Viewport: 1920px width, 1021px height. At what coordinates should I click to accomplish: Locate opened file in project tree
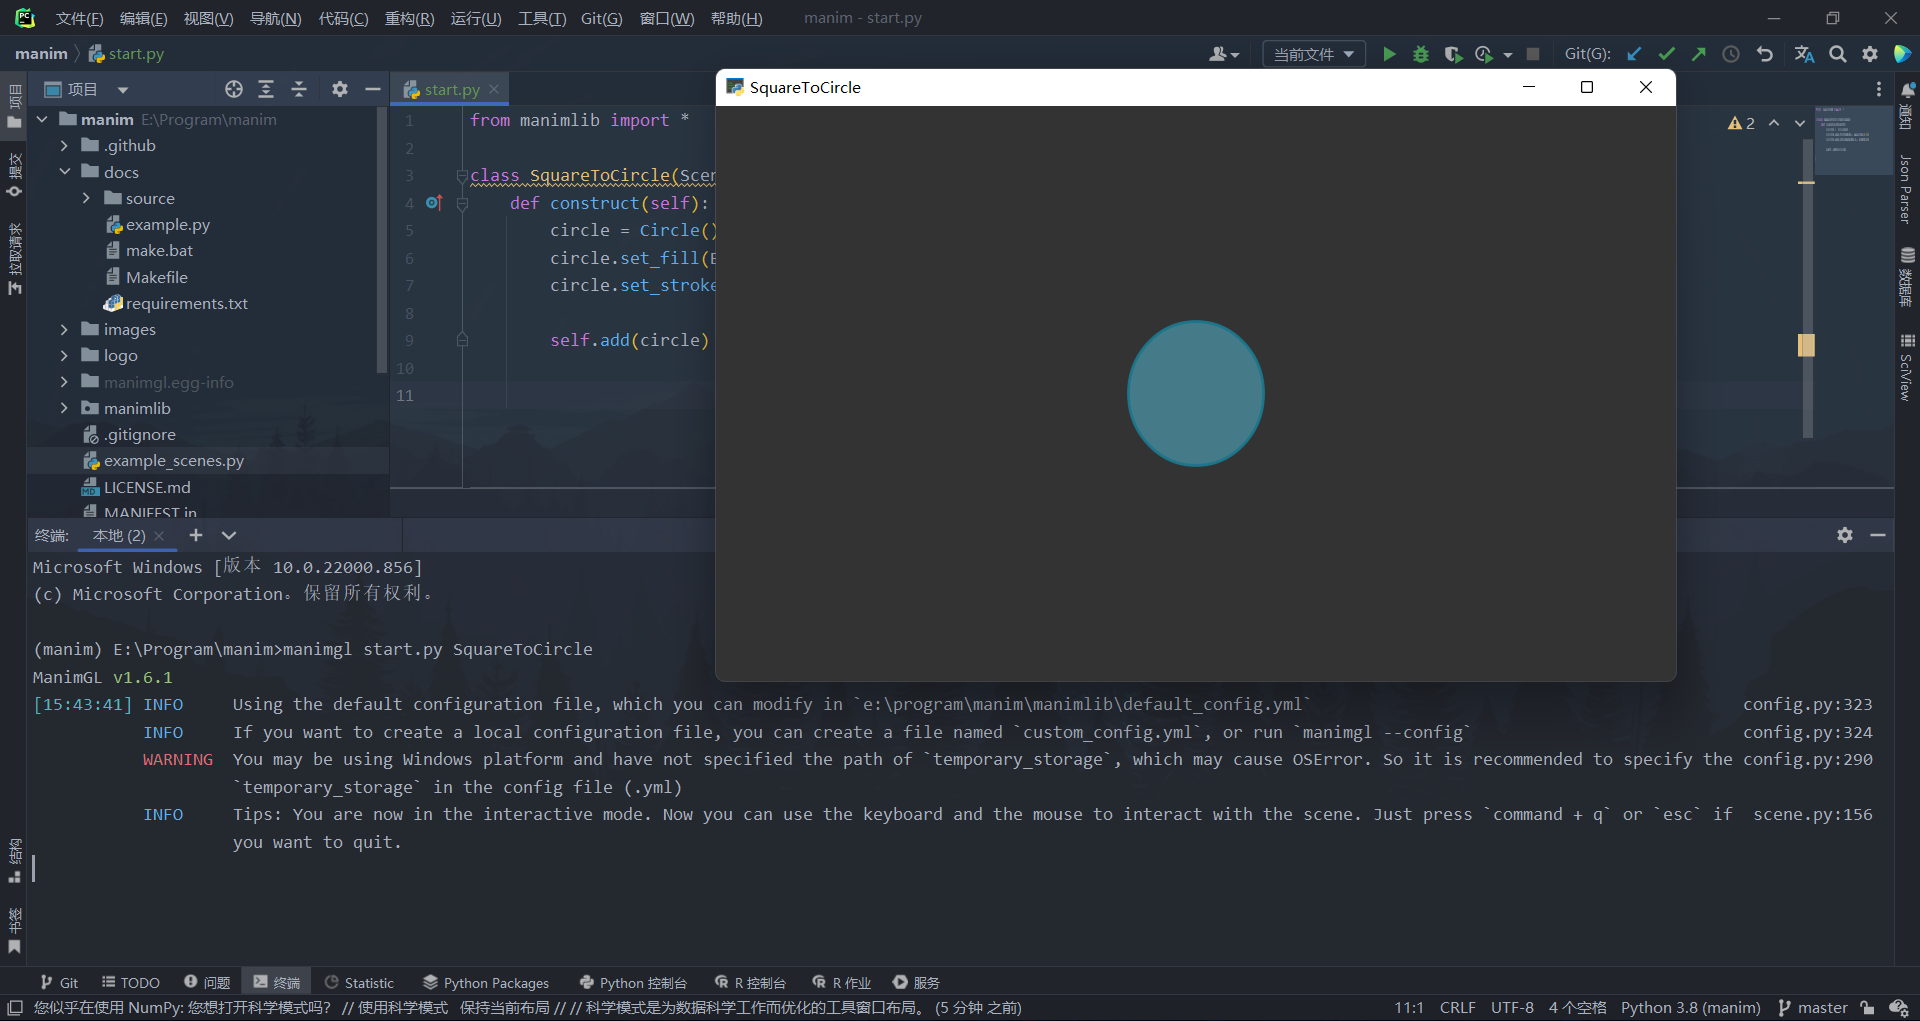[x=233, y=89]
